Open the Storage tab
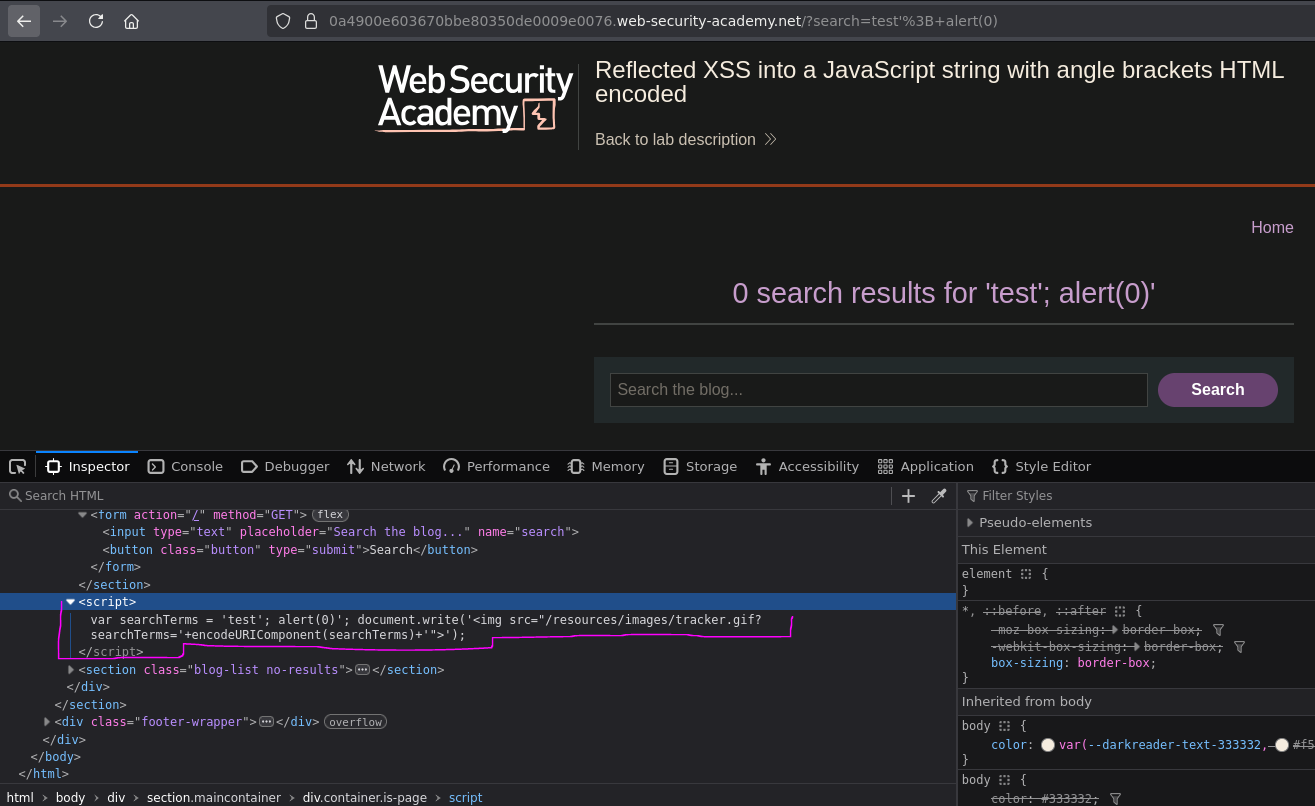This screenshot has height=806, width=1315. 700,466
